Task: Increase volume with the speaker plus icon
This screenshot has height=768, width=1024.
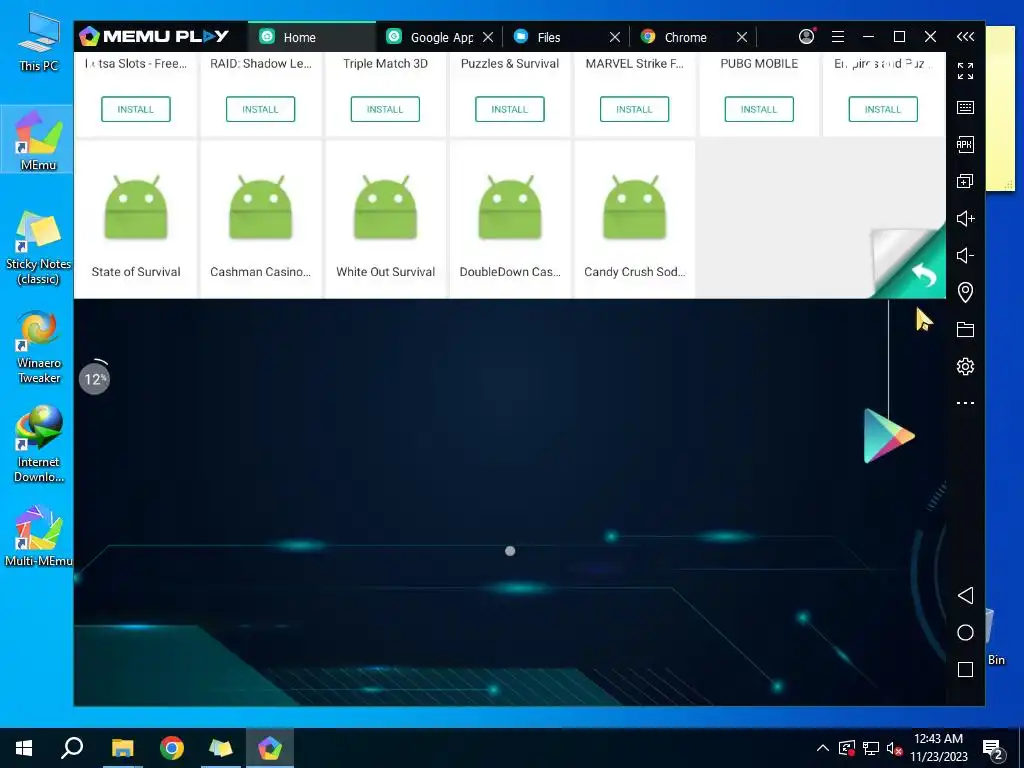Action: tap(965, 218)
